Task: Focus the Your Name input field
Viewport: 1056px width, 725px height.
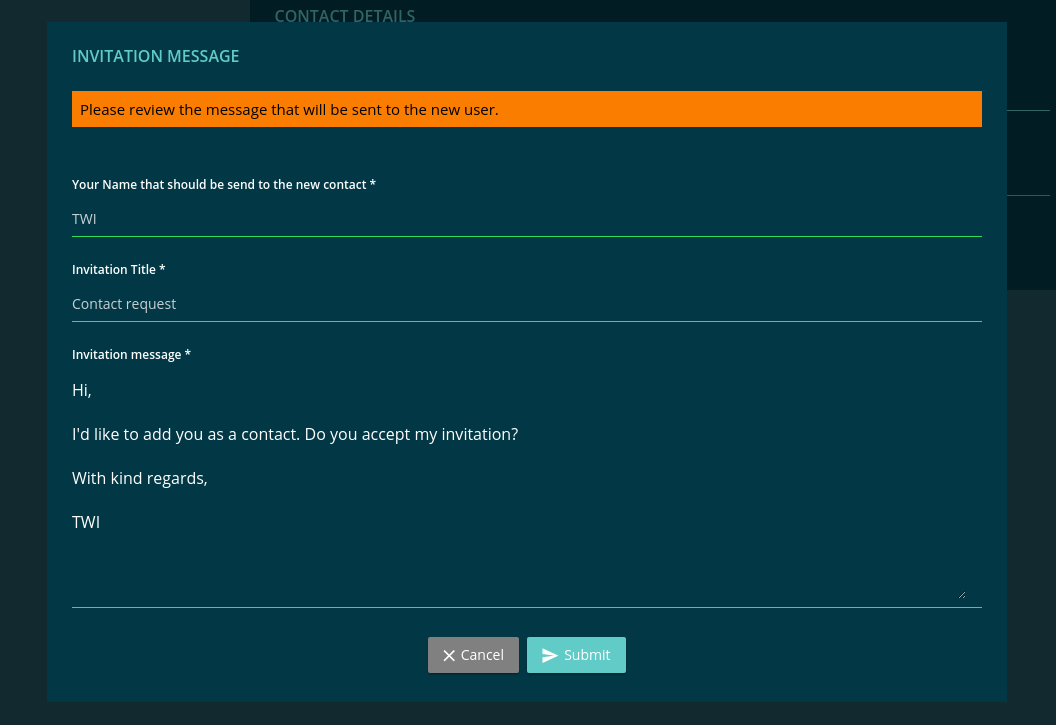Action: (527, 219)
